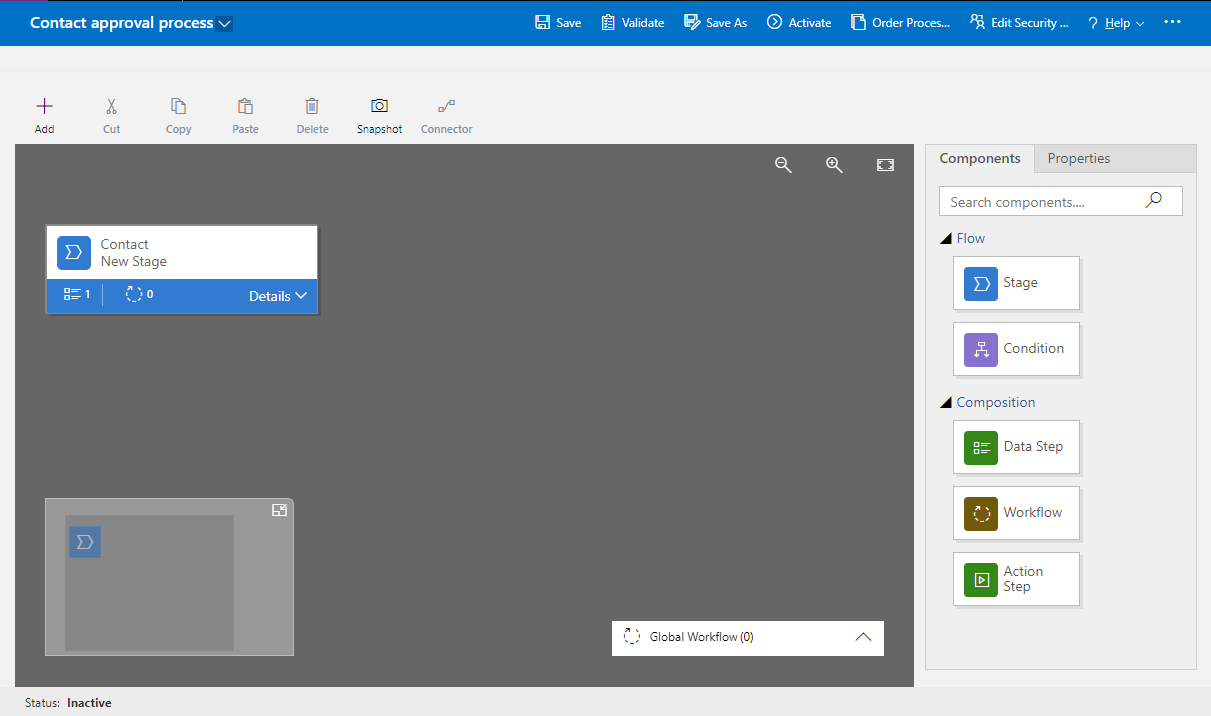The width and height of the screenshot is (1211, 716).
Task: Open the Help menu
Action: tap(1116, 23)
